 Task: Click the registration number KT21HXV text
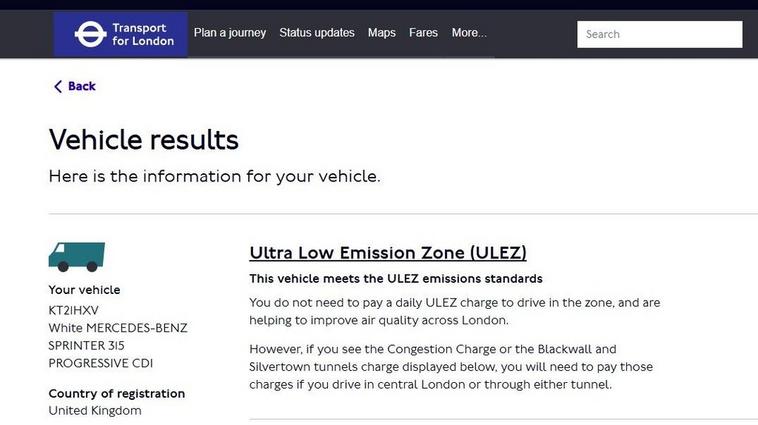73,310
